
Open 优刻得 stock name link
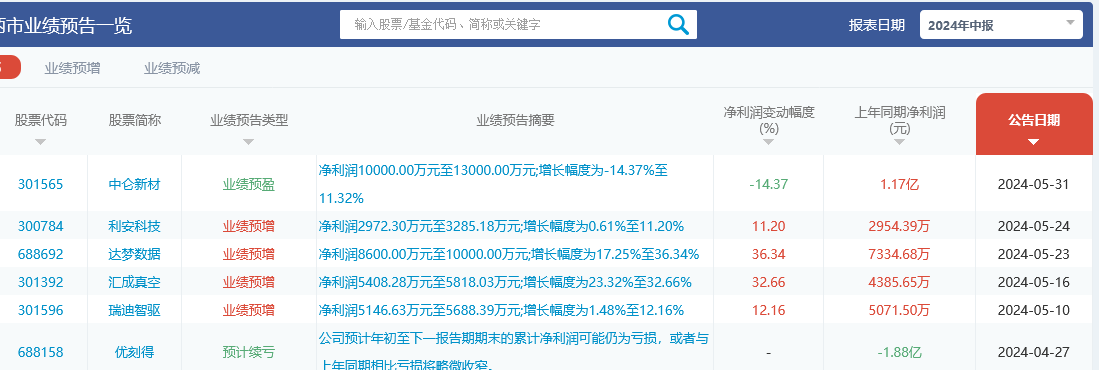(x=135, y=352)
